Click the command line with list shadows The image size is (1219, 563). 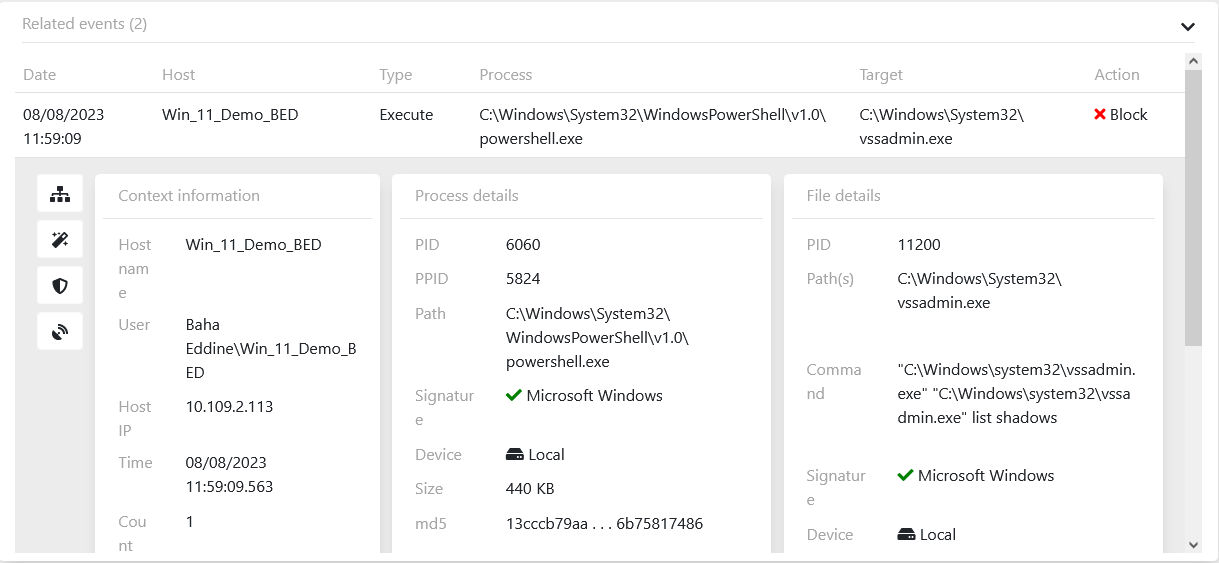point(1017,394)
